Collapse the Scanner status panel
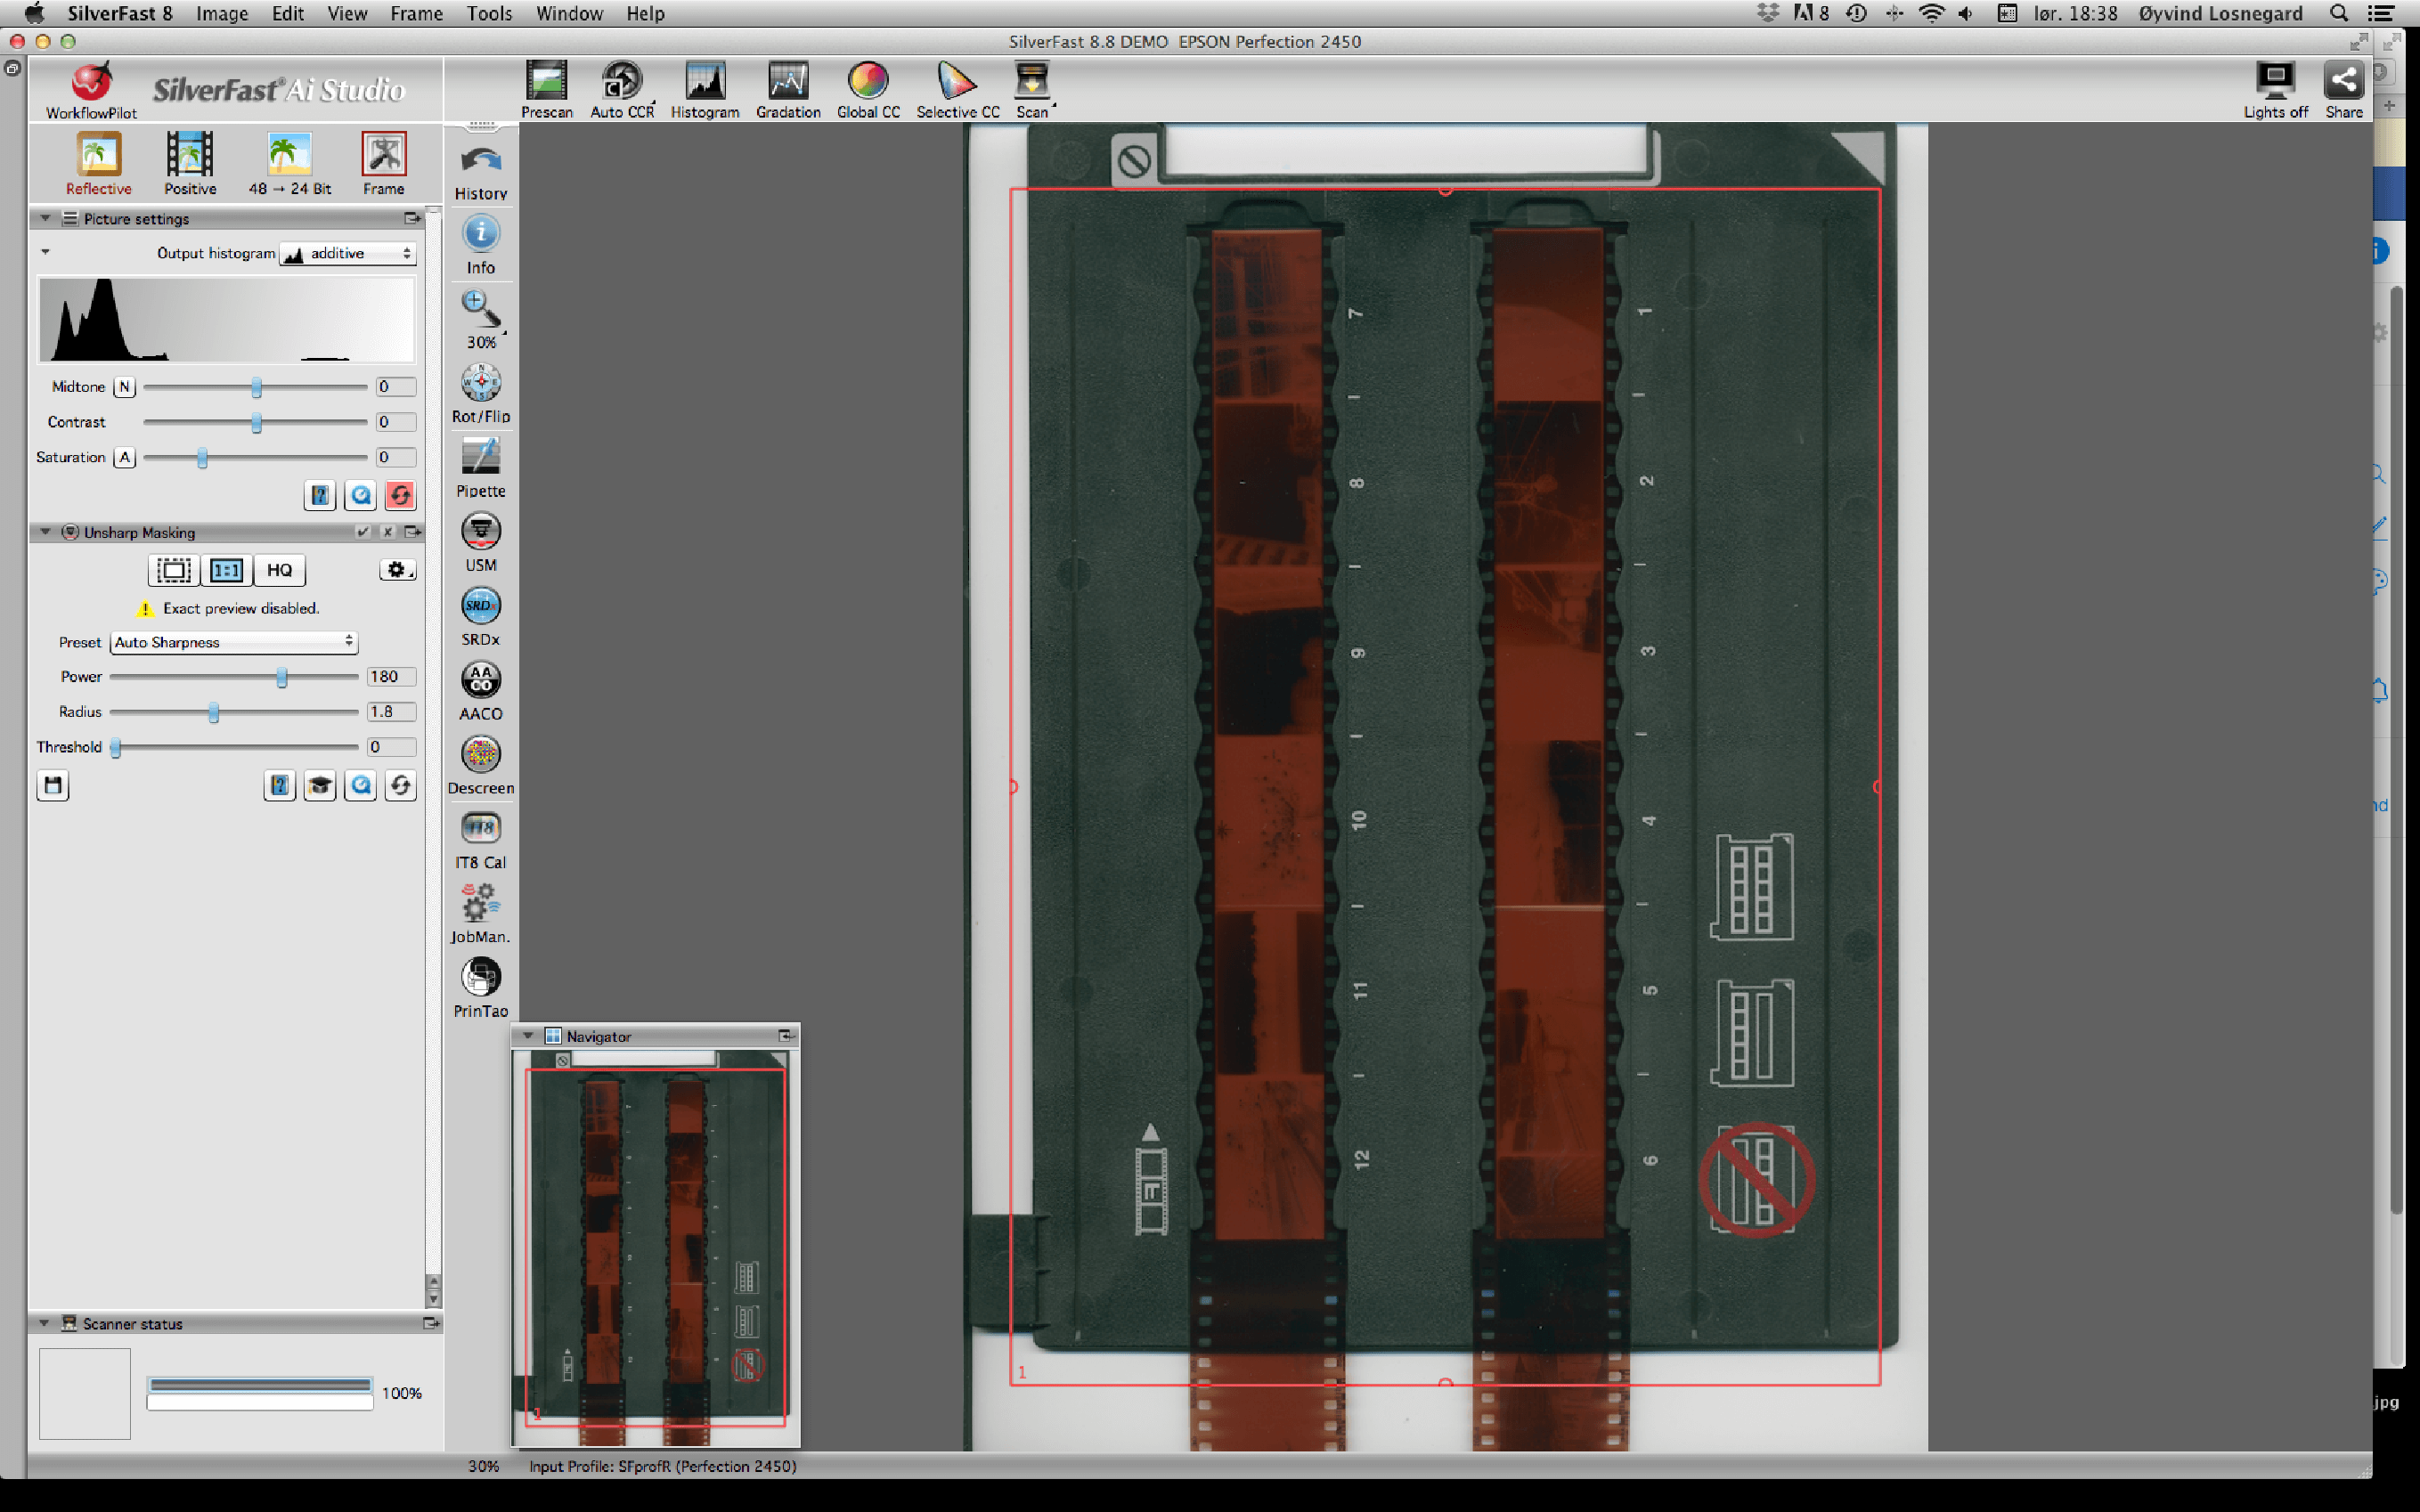 pyautogui.click(x=44, y=1323)
